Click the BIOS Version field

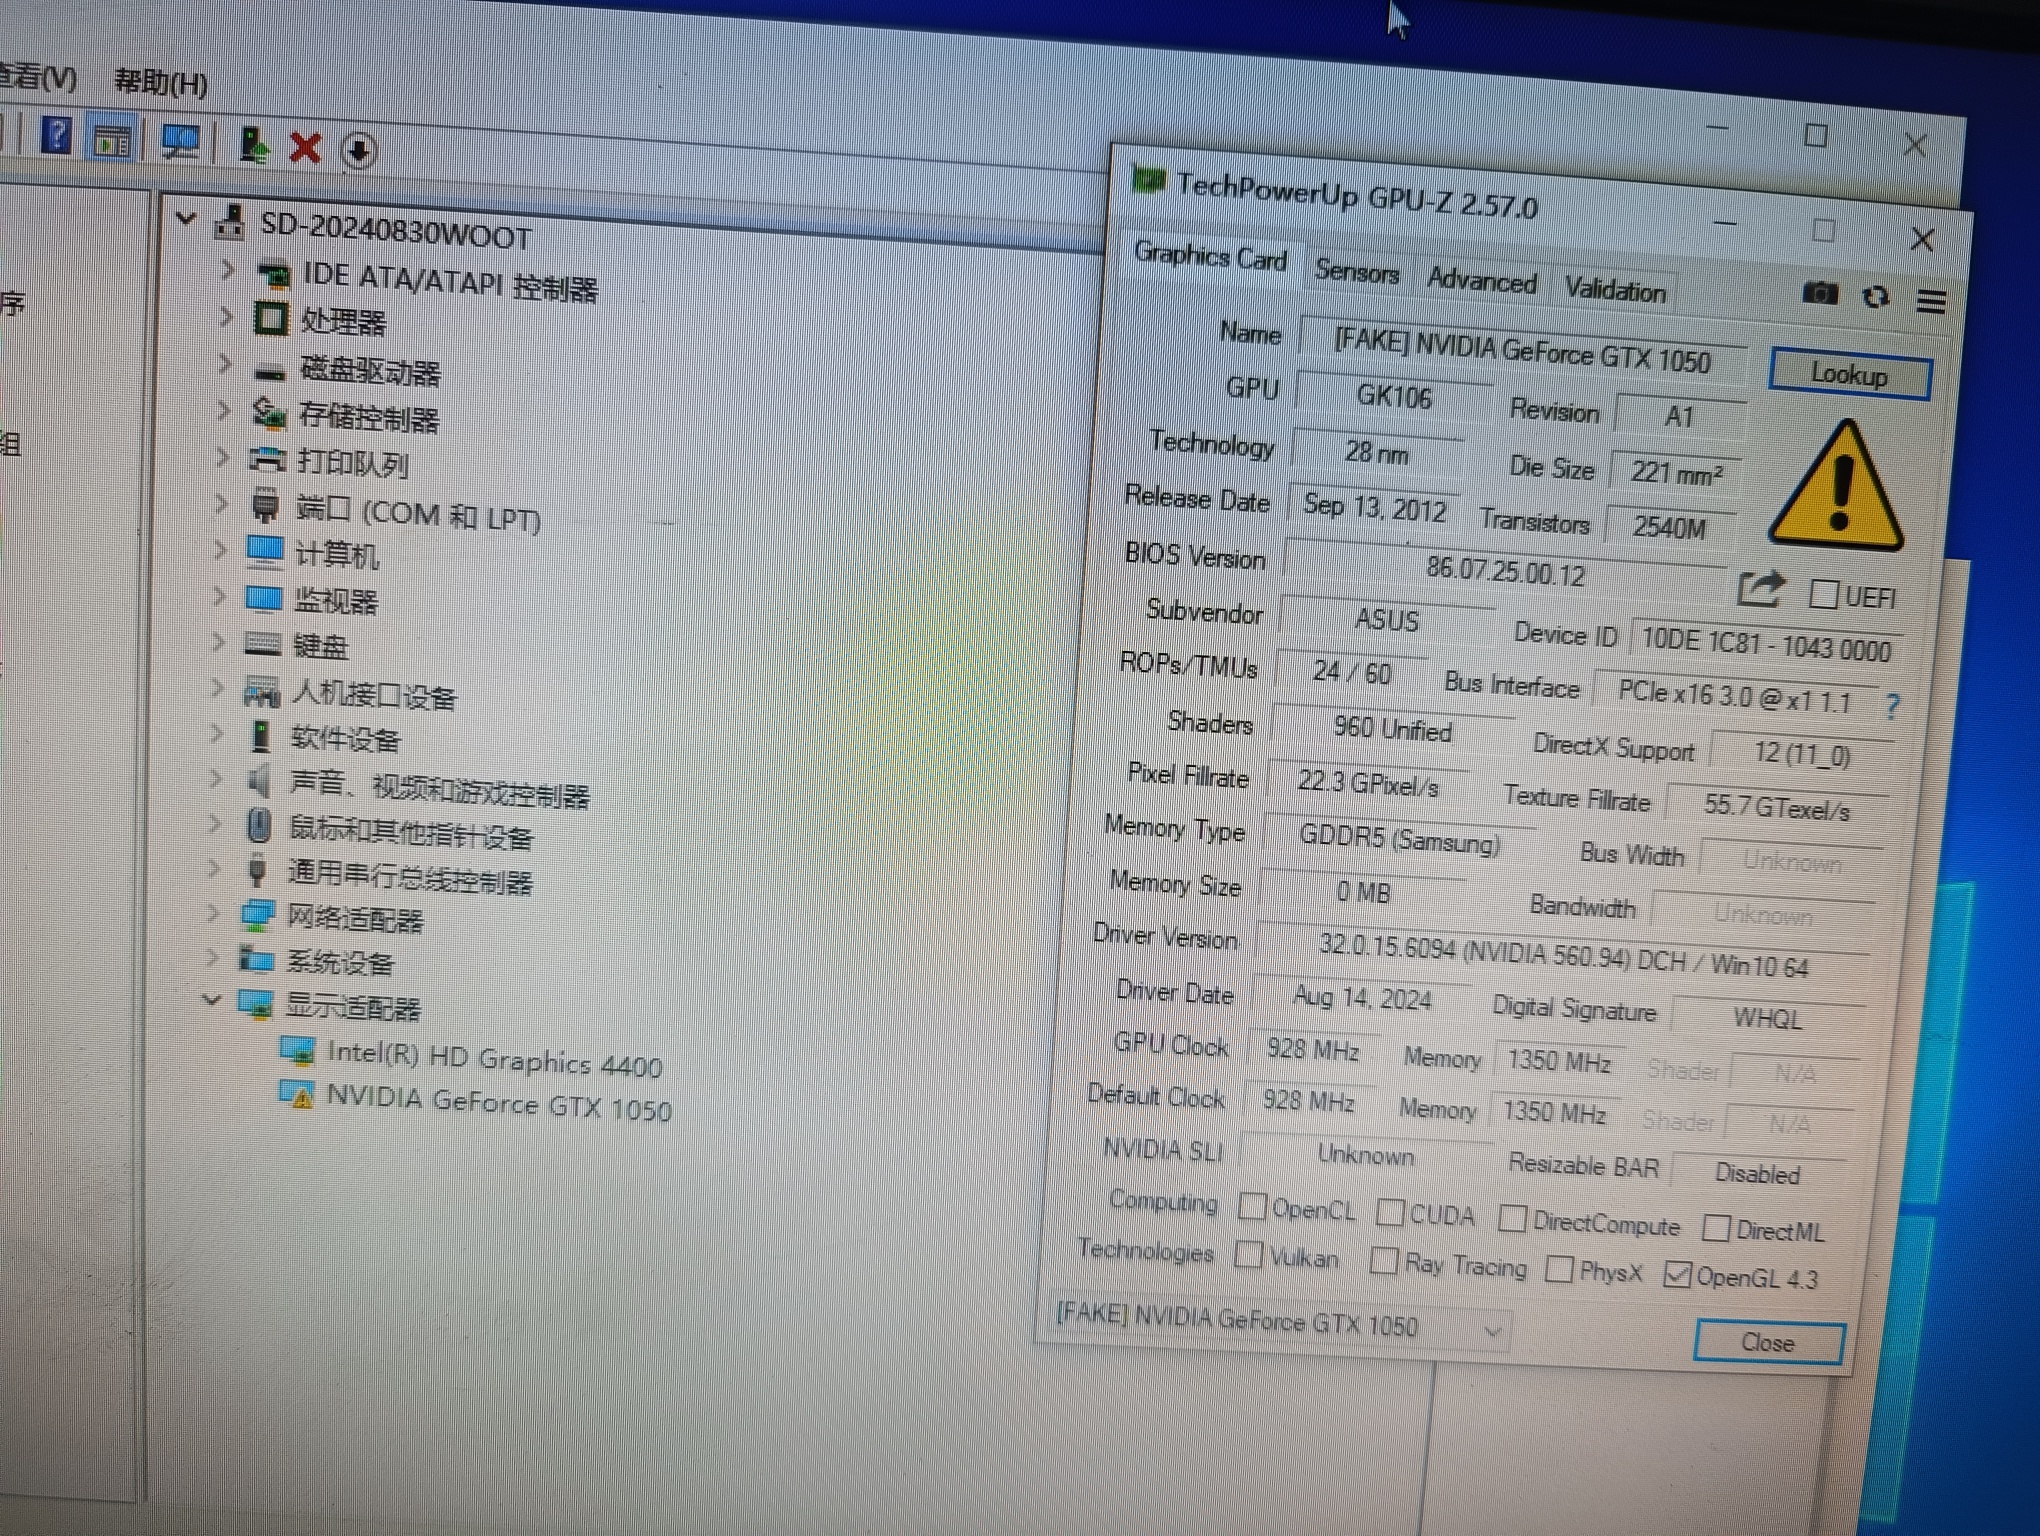(x=1504, y=572)
